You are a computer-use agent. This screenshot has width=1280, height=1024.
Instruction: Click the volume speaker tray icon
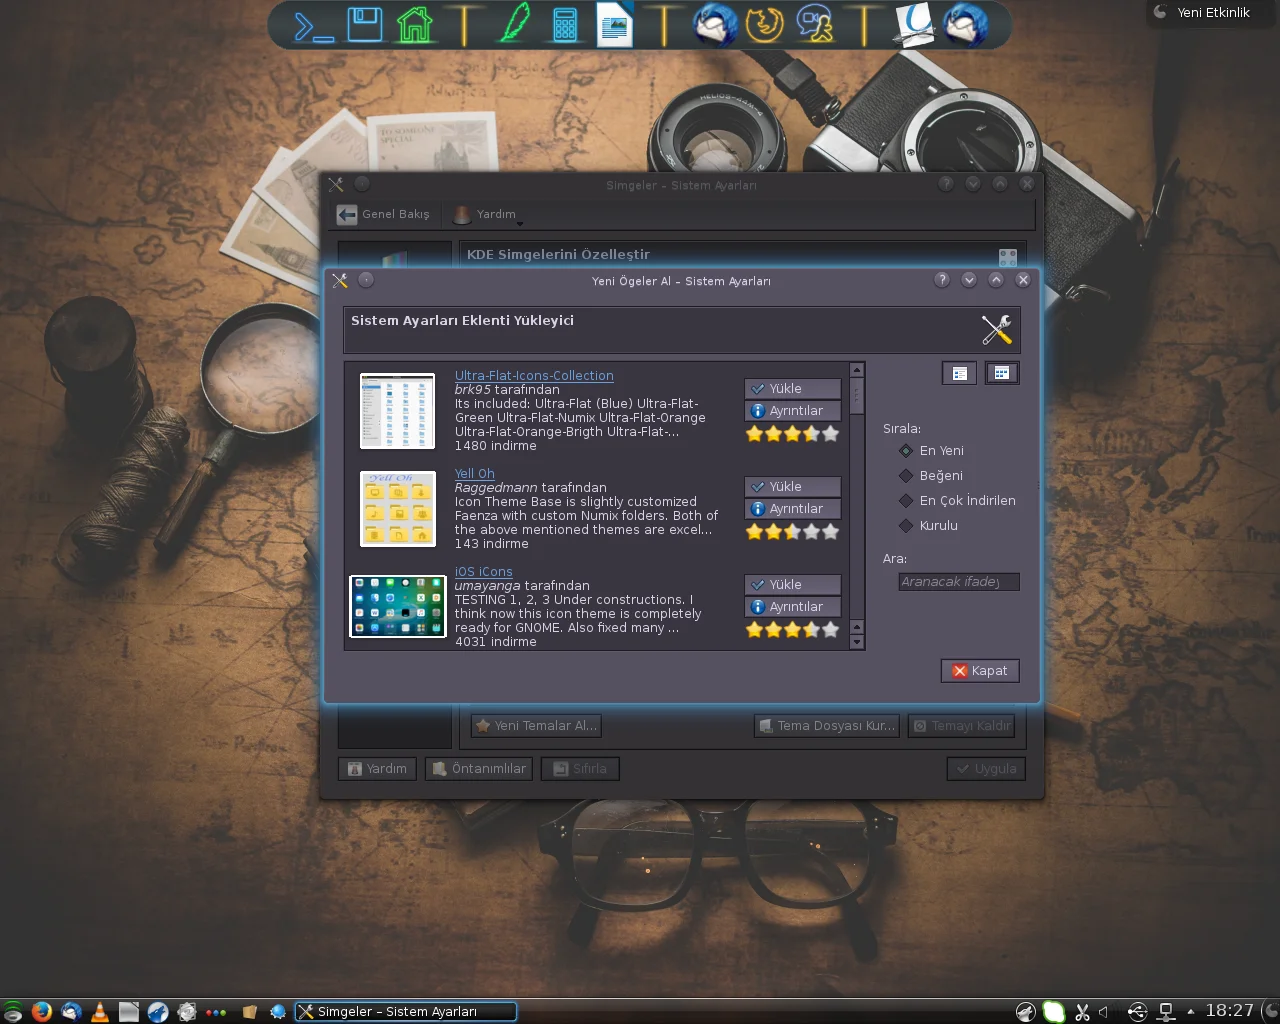point(1104,1012)
